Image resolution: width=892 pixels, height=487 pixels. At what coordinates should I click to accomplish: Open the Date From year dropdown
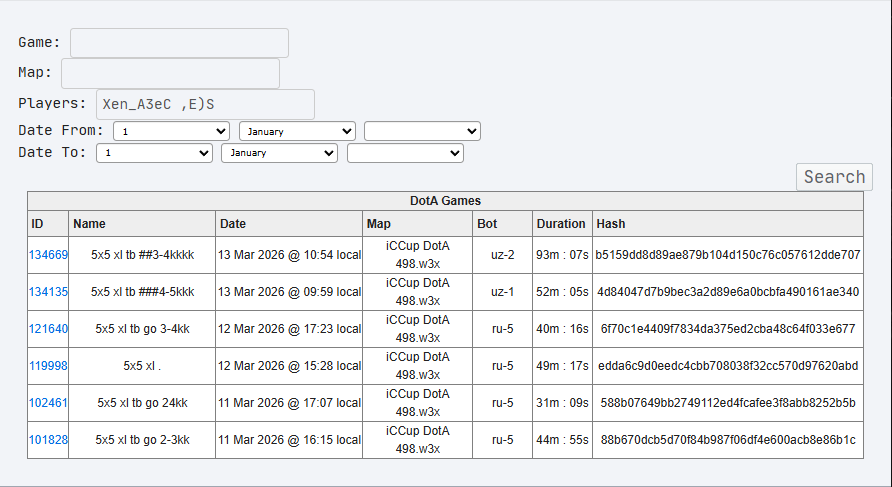coord(422,131)
